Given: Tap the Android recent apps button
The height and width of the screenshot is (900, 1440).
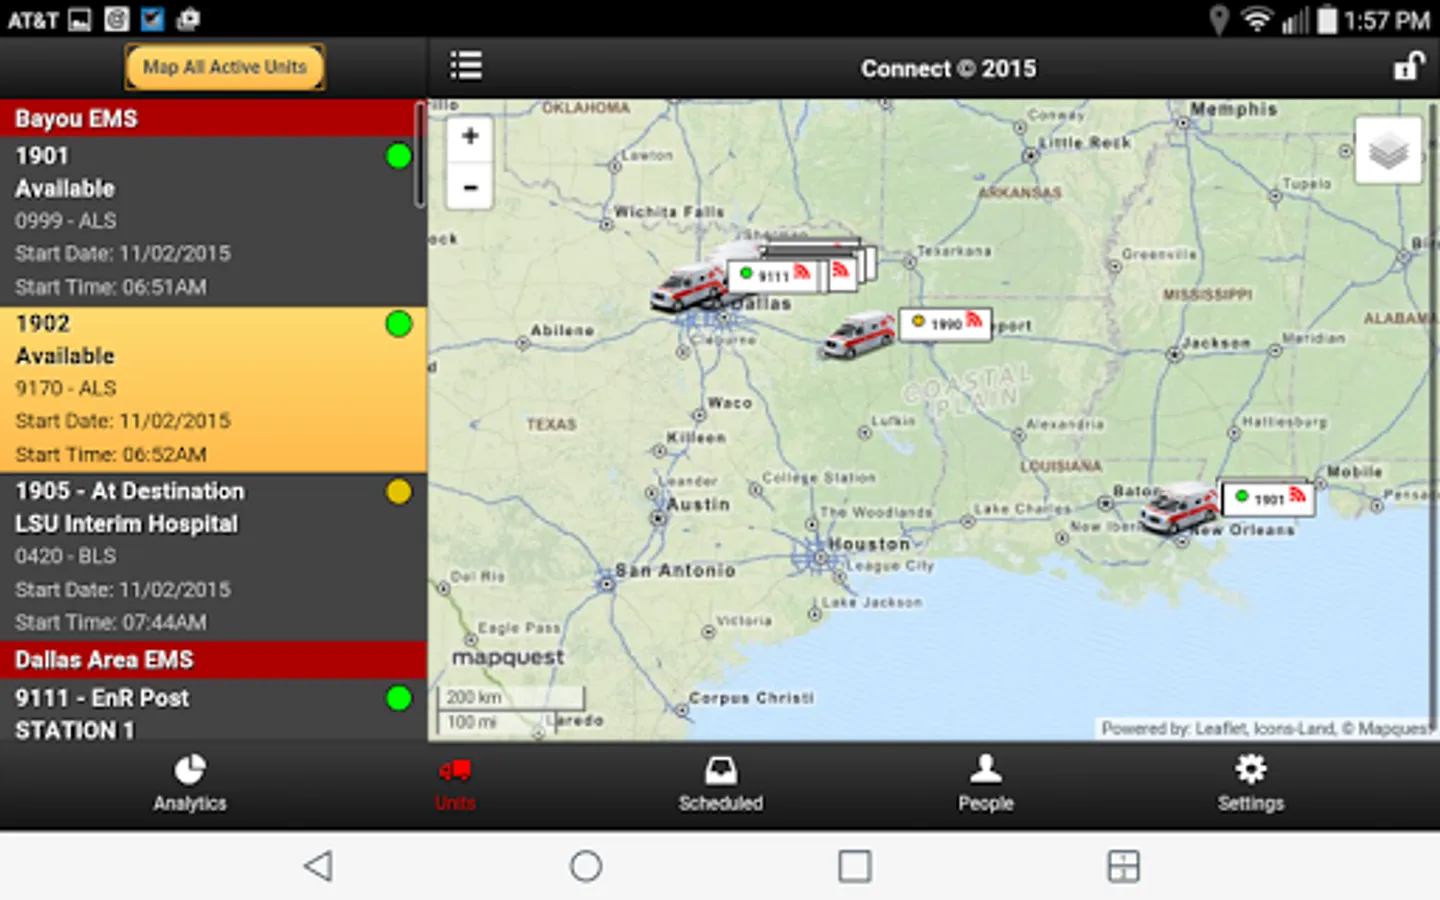Looking at the screenshot, I should pyautogui.click(x=855, y=866).
